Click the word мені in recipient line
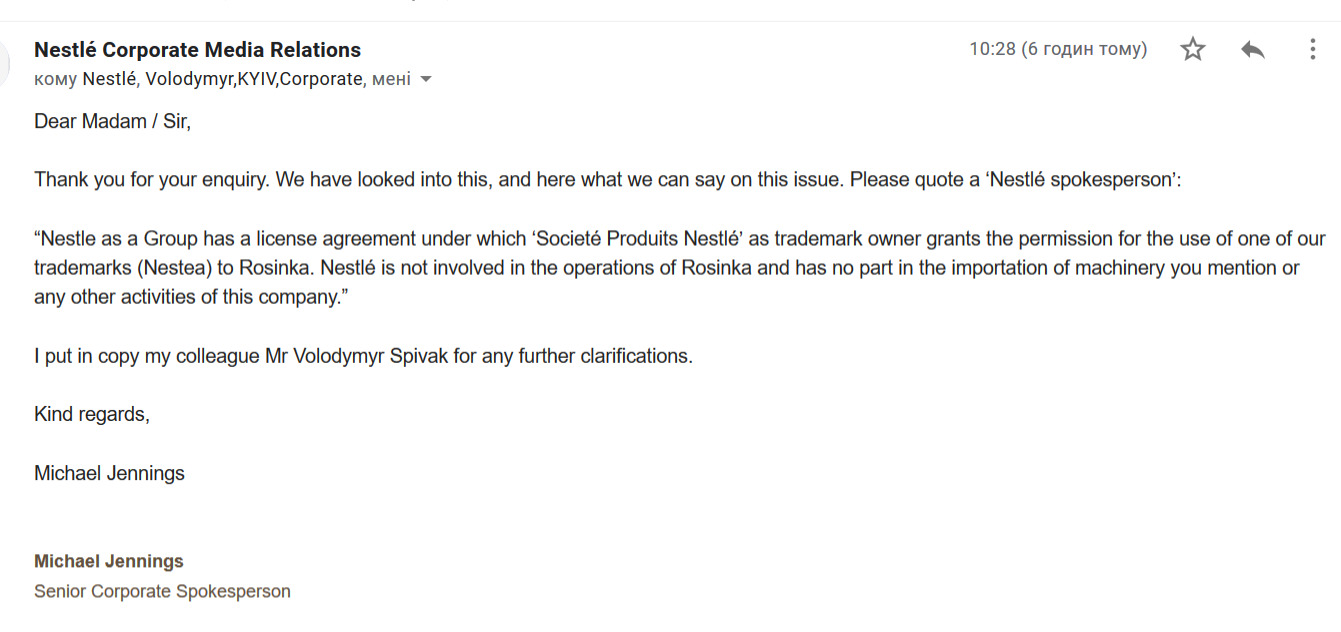 click(391, 79)
